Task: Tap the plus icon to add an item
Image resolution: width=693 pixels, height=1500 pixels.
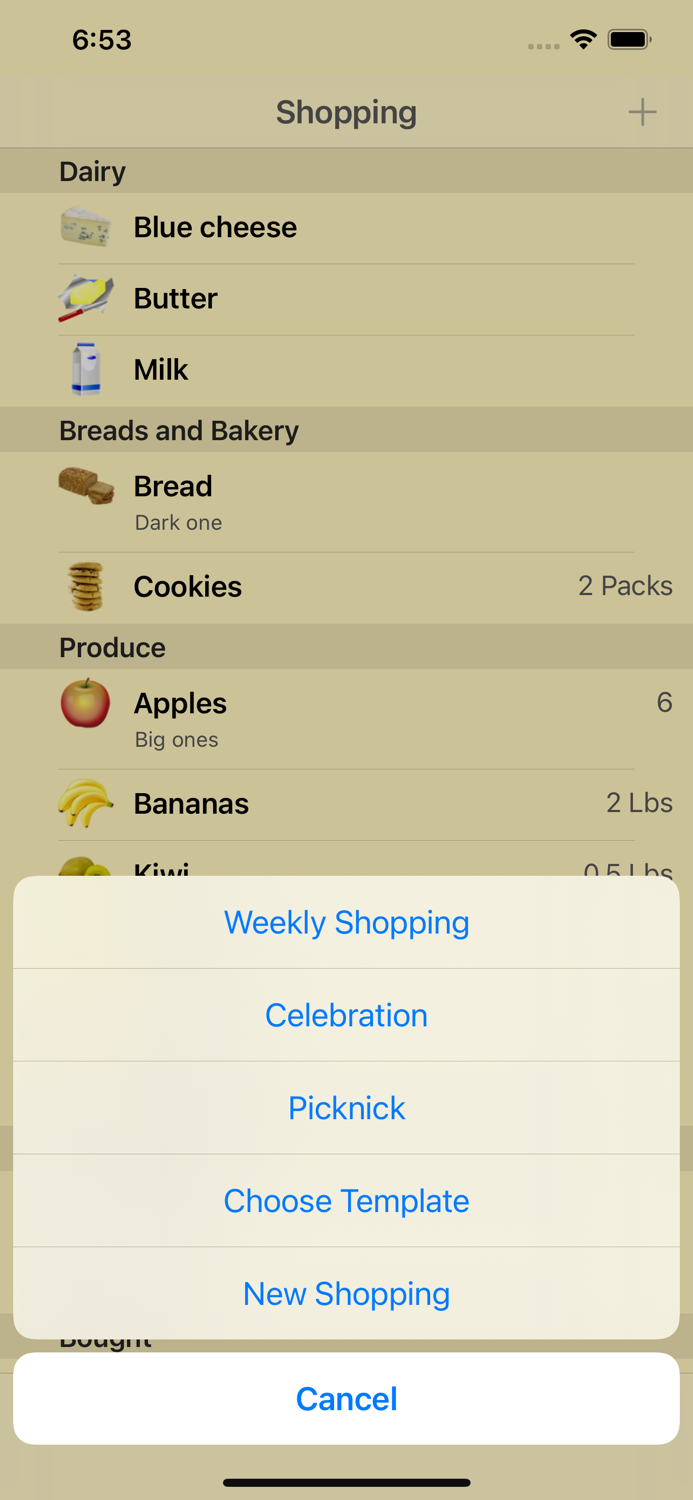Action: (643, 112)
